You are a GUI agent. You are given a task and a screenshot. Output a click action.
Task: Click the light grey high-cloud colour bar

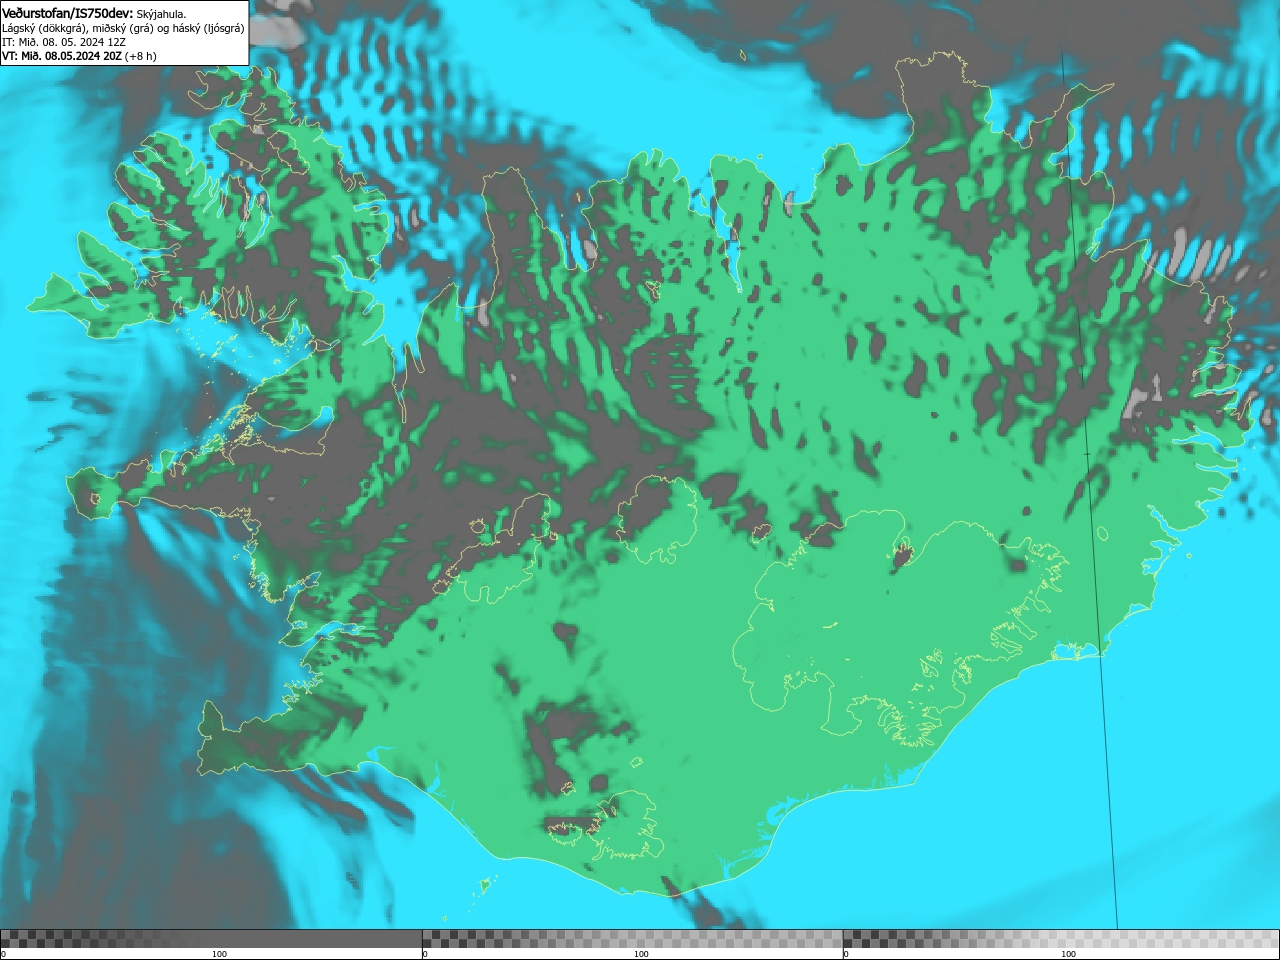coord(1061,939)
